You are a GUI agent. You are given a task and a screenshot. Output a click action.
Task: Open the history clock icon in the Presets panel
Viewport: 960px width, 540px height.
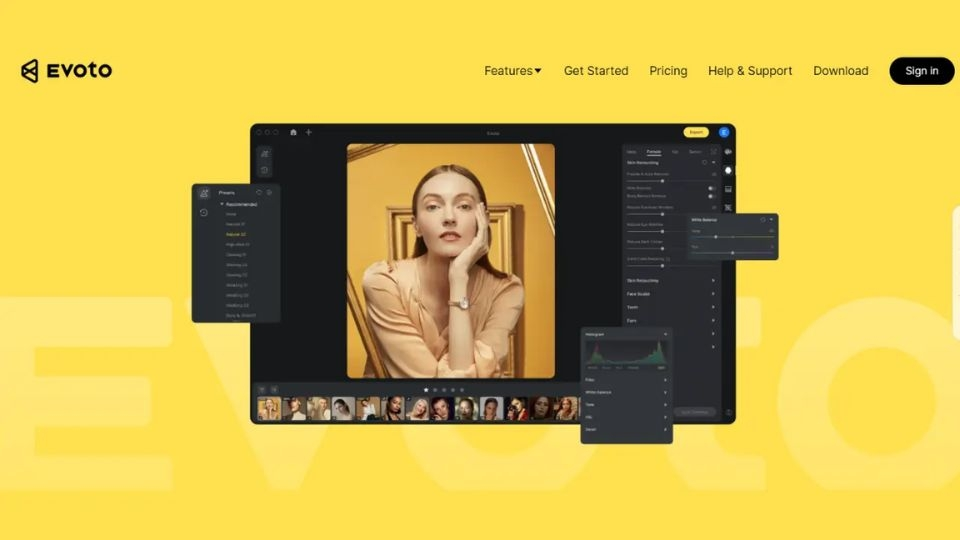point(204,212)
